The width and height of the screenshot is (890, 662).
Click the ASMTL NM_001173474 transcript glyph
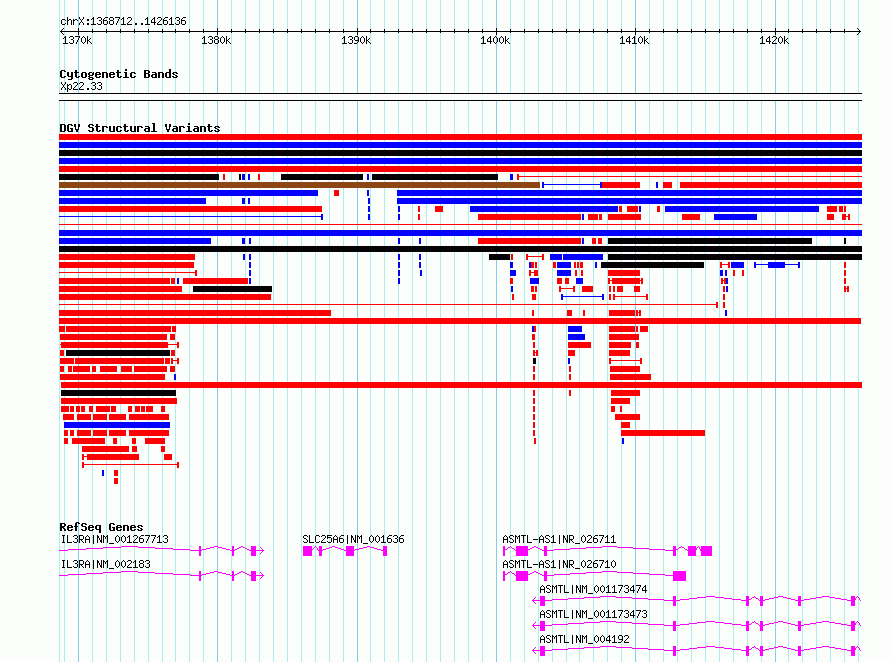(x=697, y=601)
